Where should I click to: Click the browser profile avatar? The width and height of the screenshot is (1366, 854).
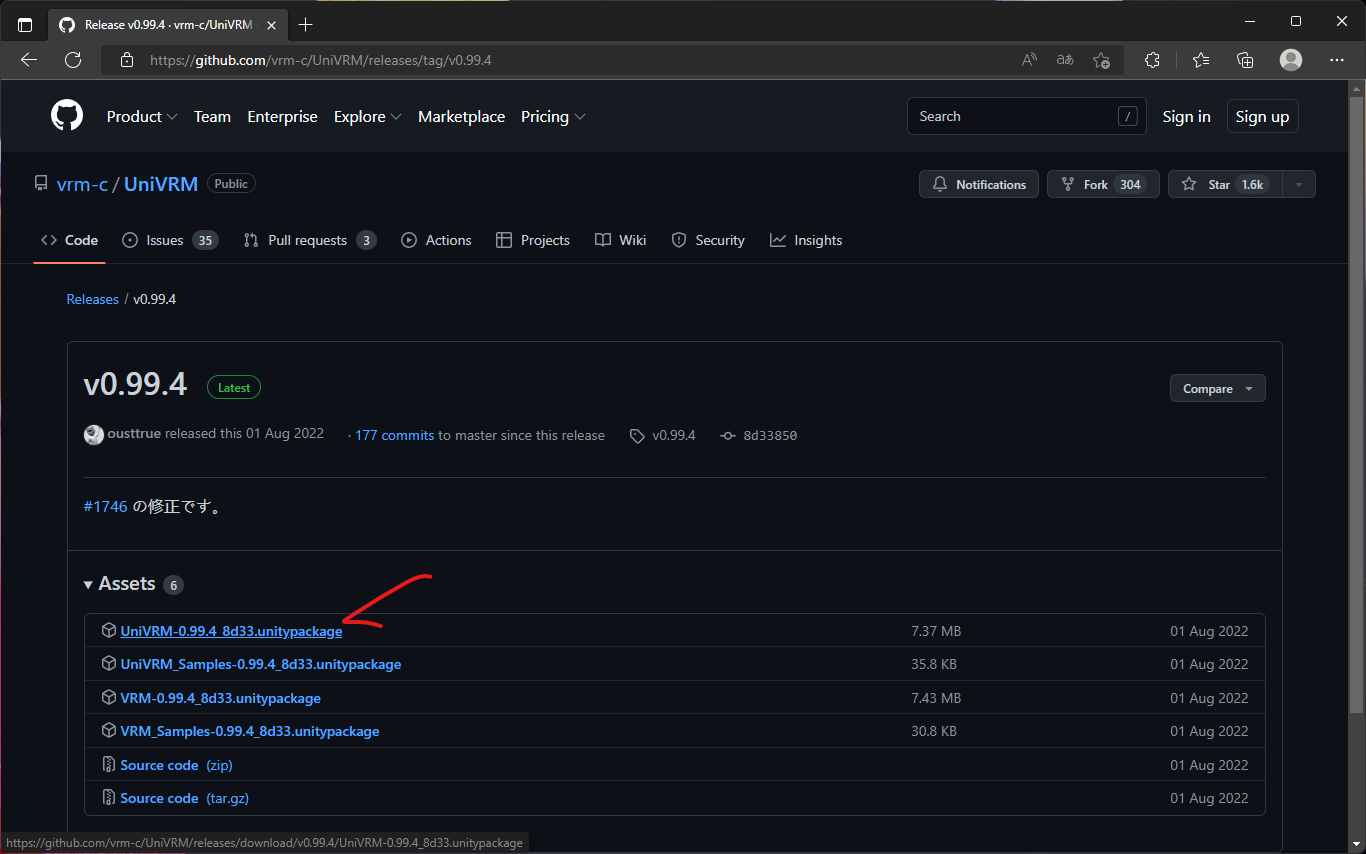[1291, 60]
